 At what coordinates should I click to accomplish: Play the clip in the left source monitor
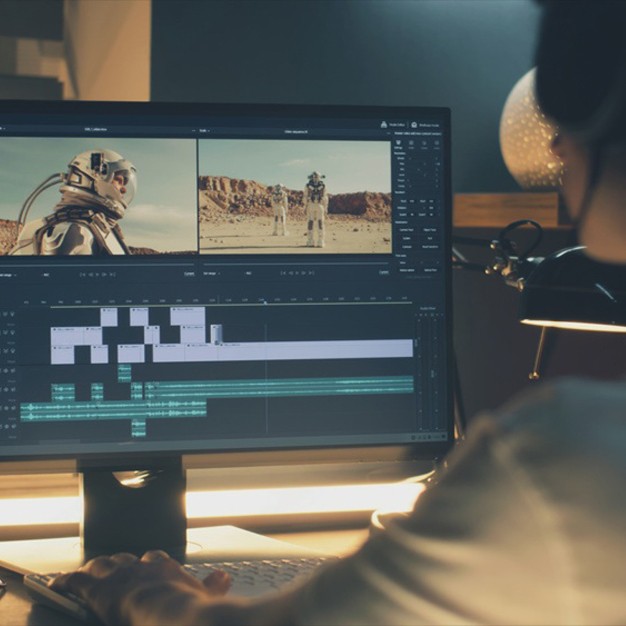98,275
